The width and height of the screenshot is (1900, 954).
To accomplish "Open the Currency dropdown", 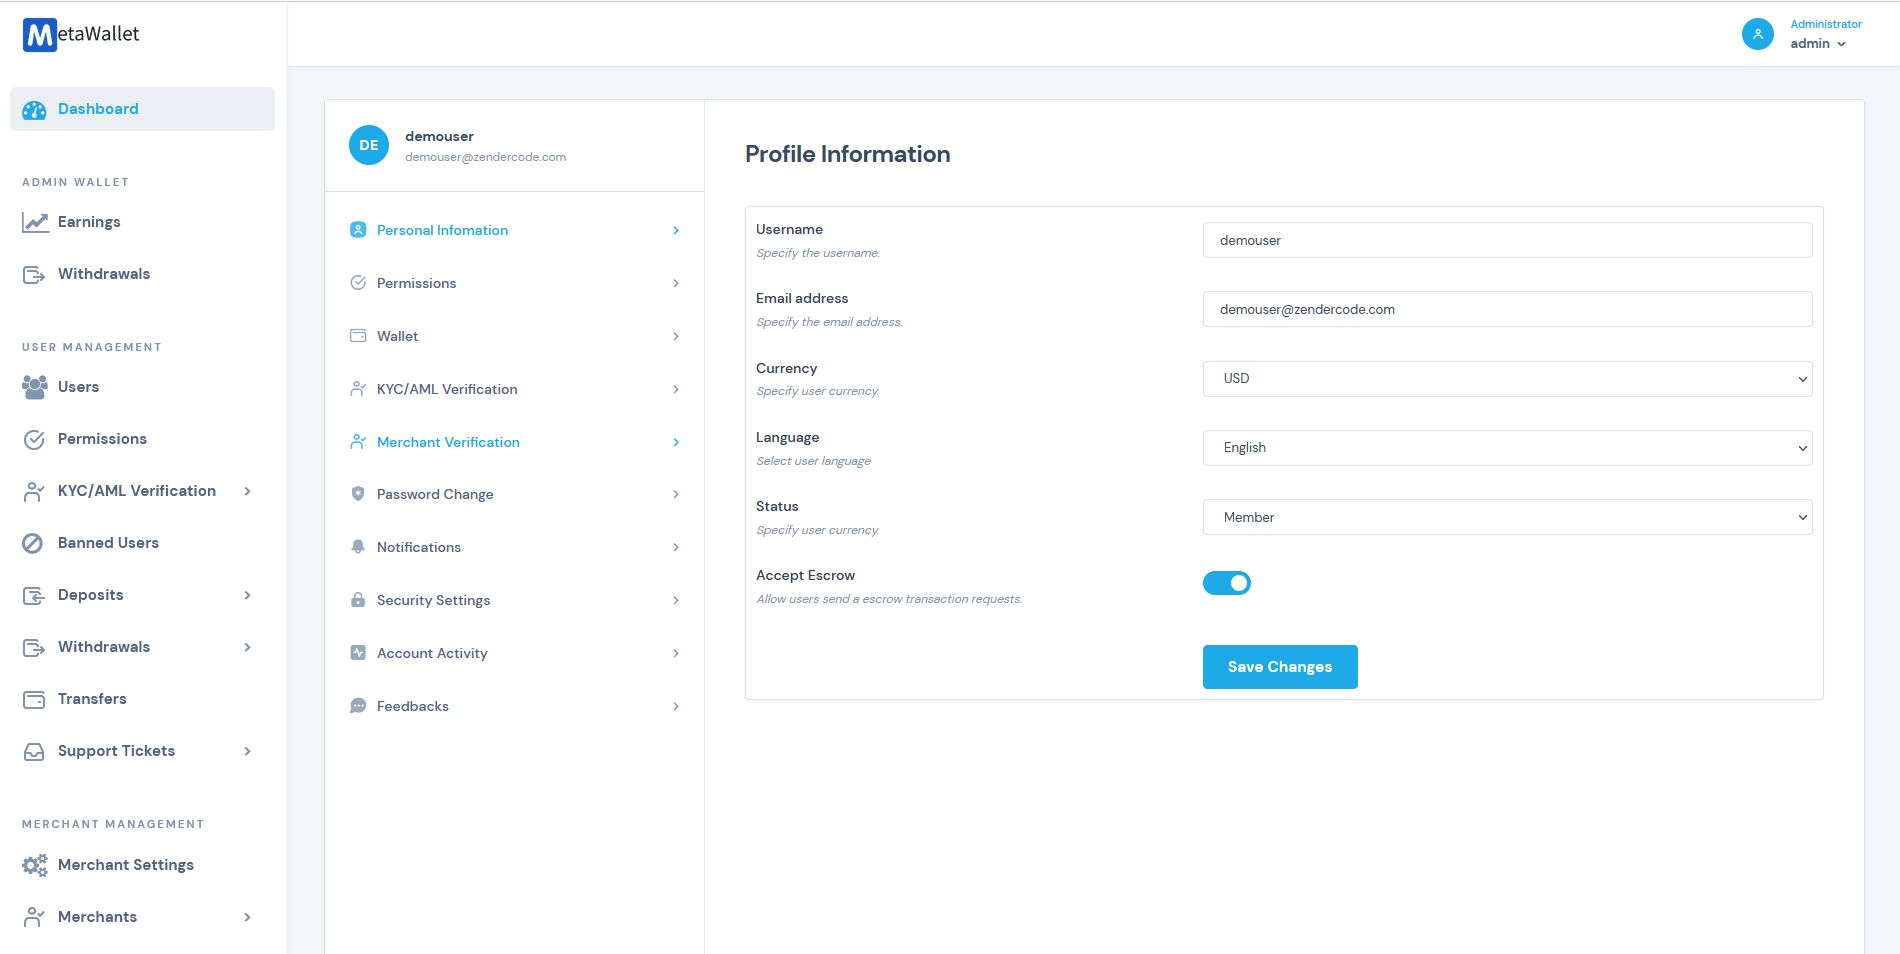I will [1507, 379].
